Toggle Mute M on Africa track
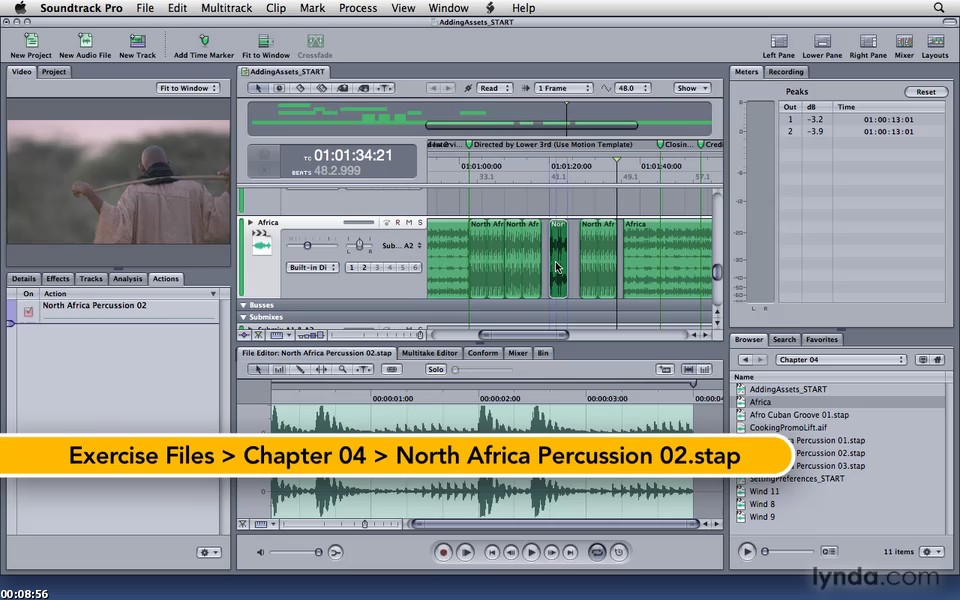 pos(409,222)
